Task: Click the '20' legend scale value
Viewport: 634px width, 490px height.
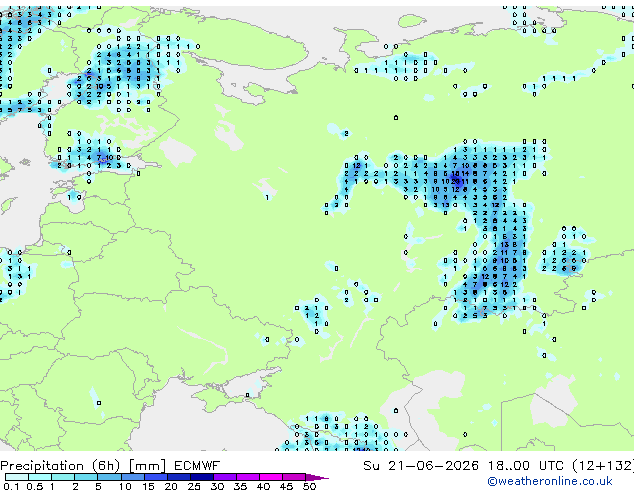Action: 171,486
